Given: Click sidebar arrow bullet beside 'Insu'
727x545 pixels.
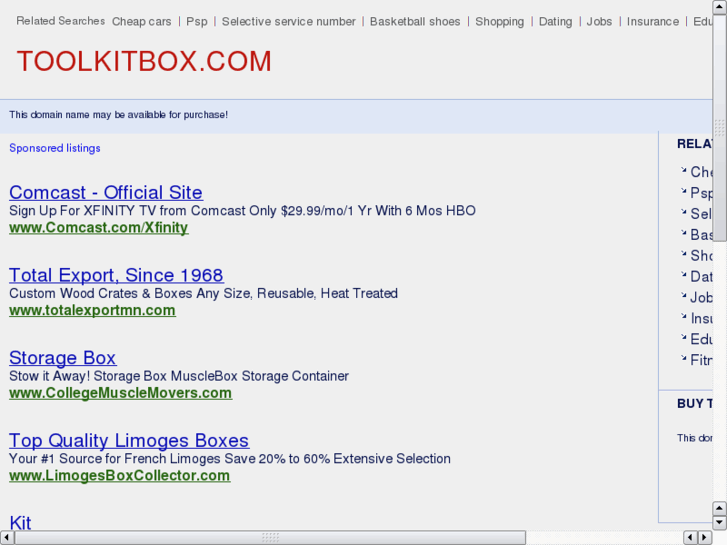Looking at the screenshot, I should 683,316.
